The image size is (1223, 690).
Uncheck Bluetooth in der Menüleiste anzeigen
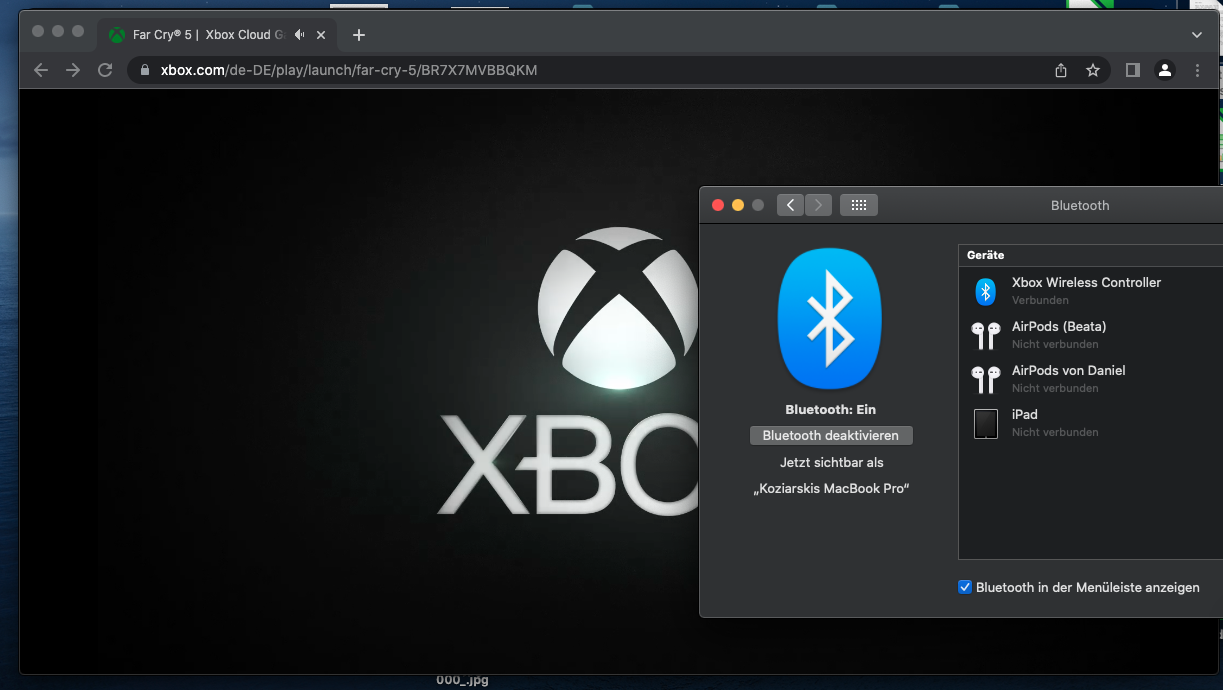click(x=965, y=587)
